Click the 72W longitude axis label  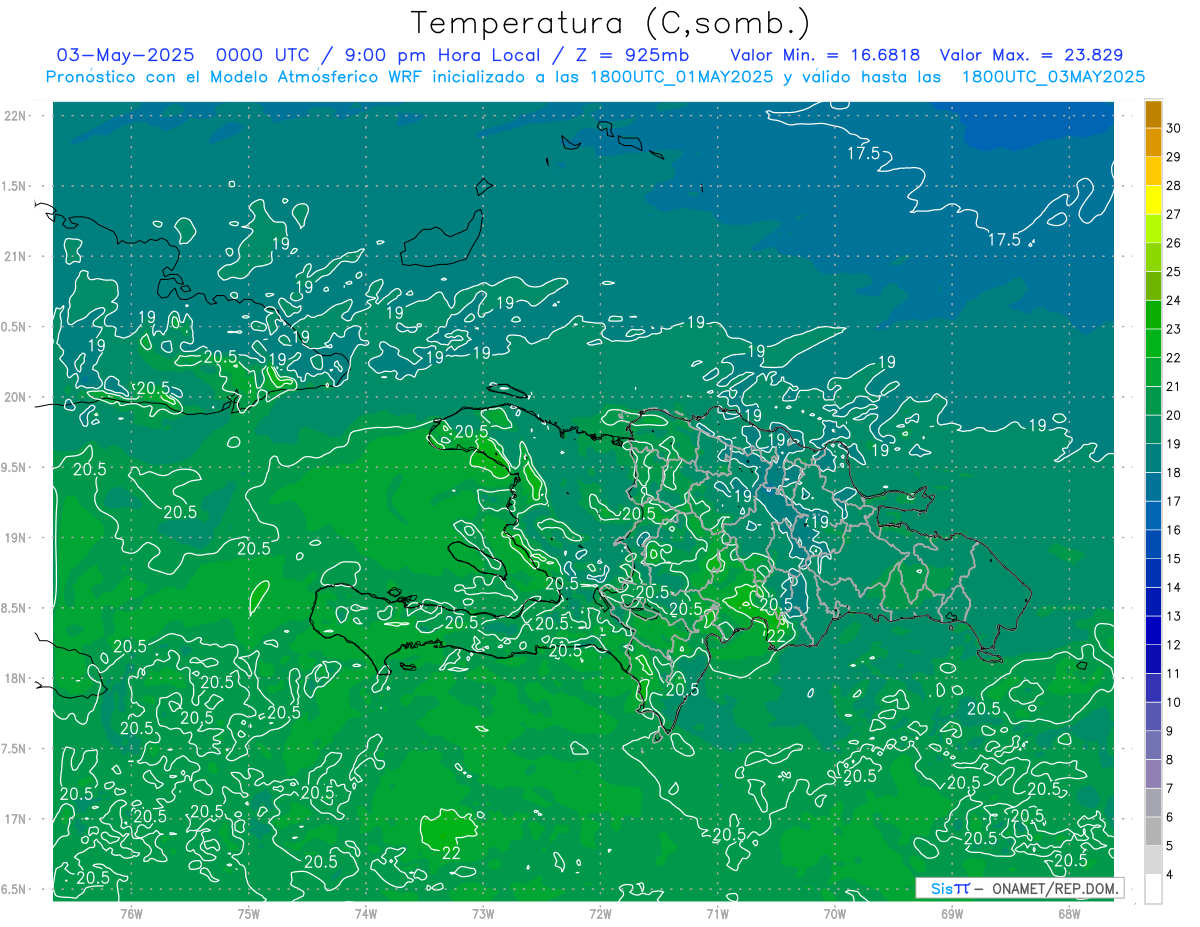[x=600, y=914]
